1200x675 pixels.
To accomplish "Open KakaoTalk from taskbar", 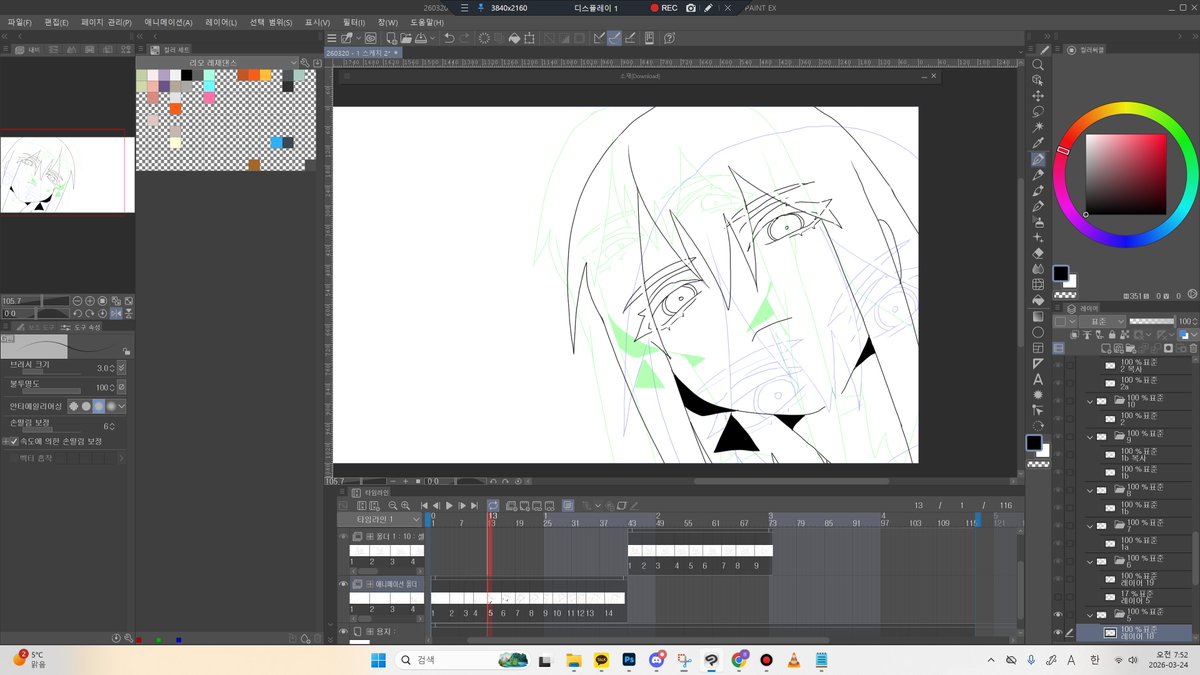I will coord(601,660).
